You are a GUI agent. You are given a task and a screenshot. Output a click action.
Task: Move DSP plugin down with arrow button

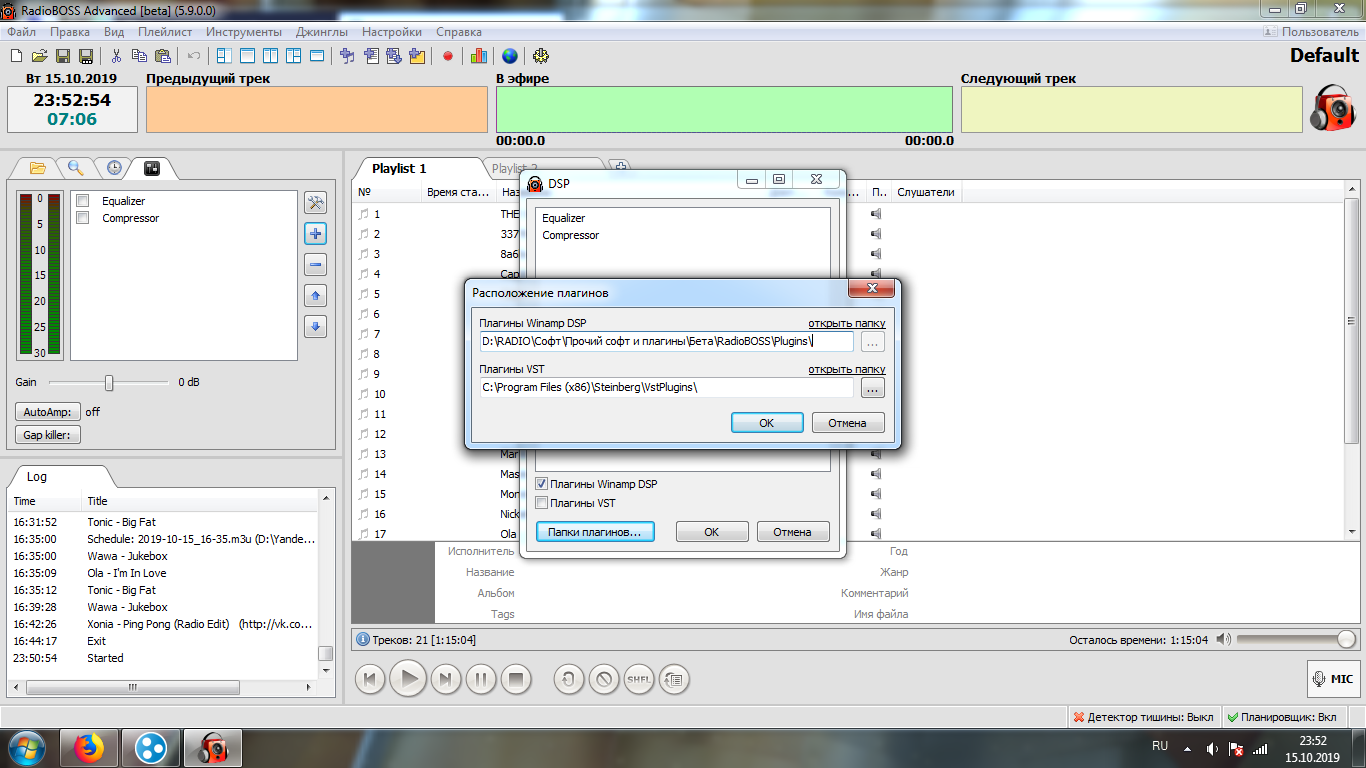coord(316,326)
